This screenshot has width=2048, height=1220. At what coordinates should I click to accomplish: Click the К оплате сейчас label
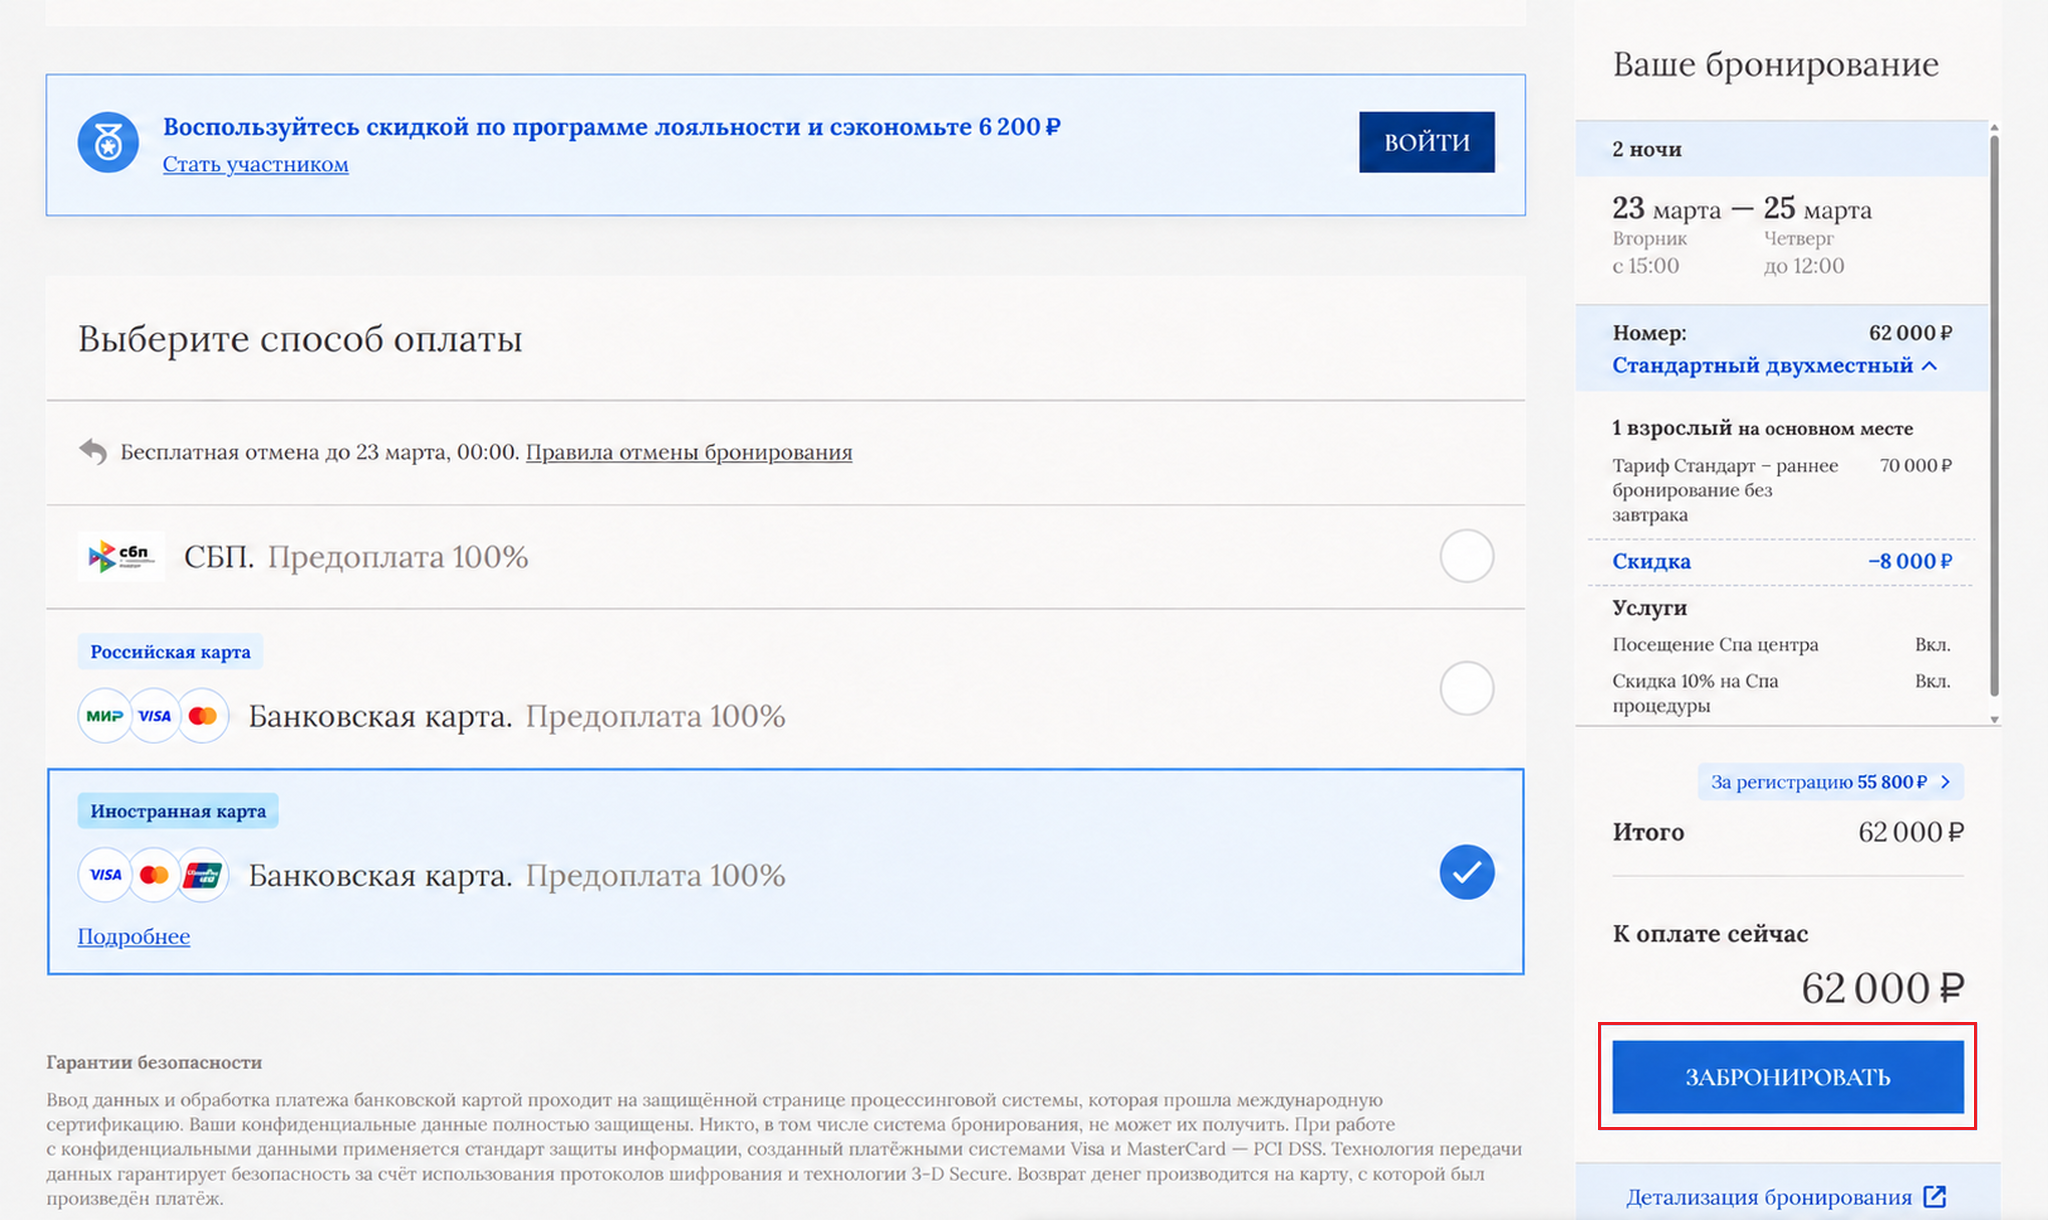(1710, 934)
